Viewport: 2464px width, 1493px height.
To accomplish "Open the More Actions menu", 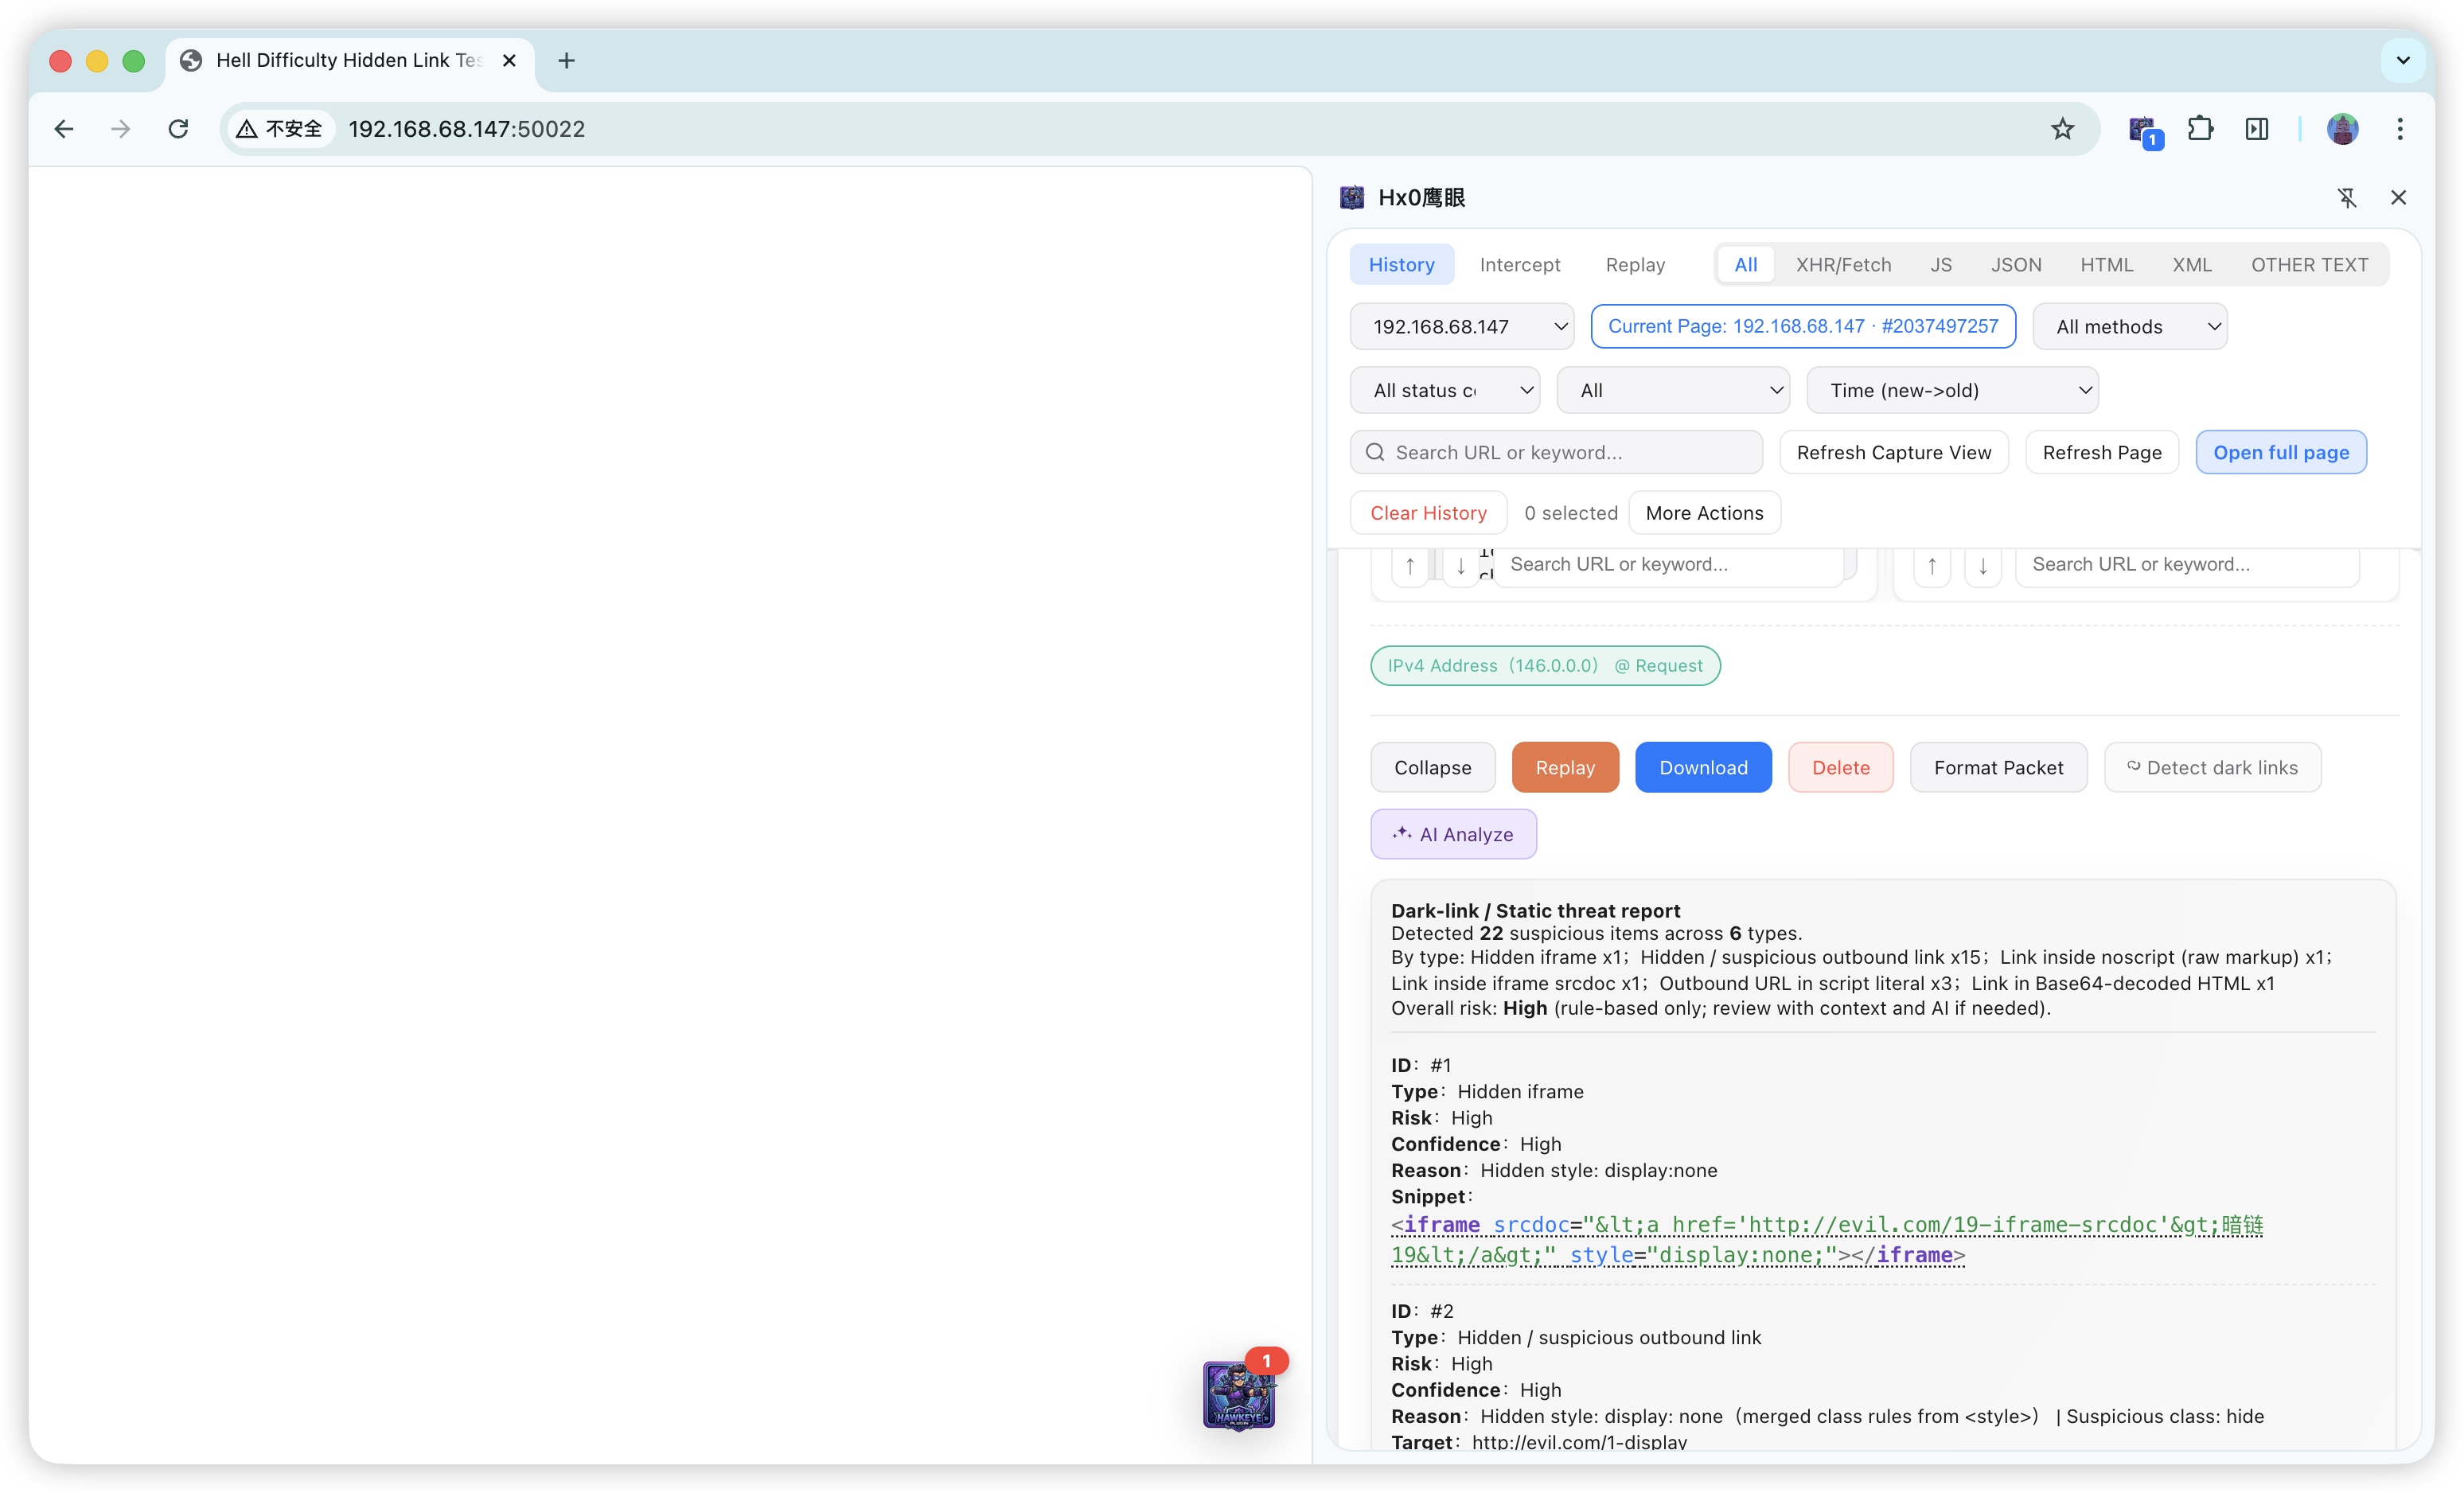I will (x=1704, y=513).
